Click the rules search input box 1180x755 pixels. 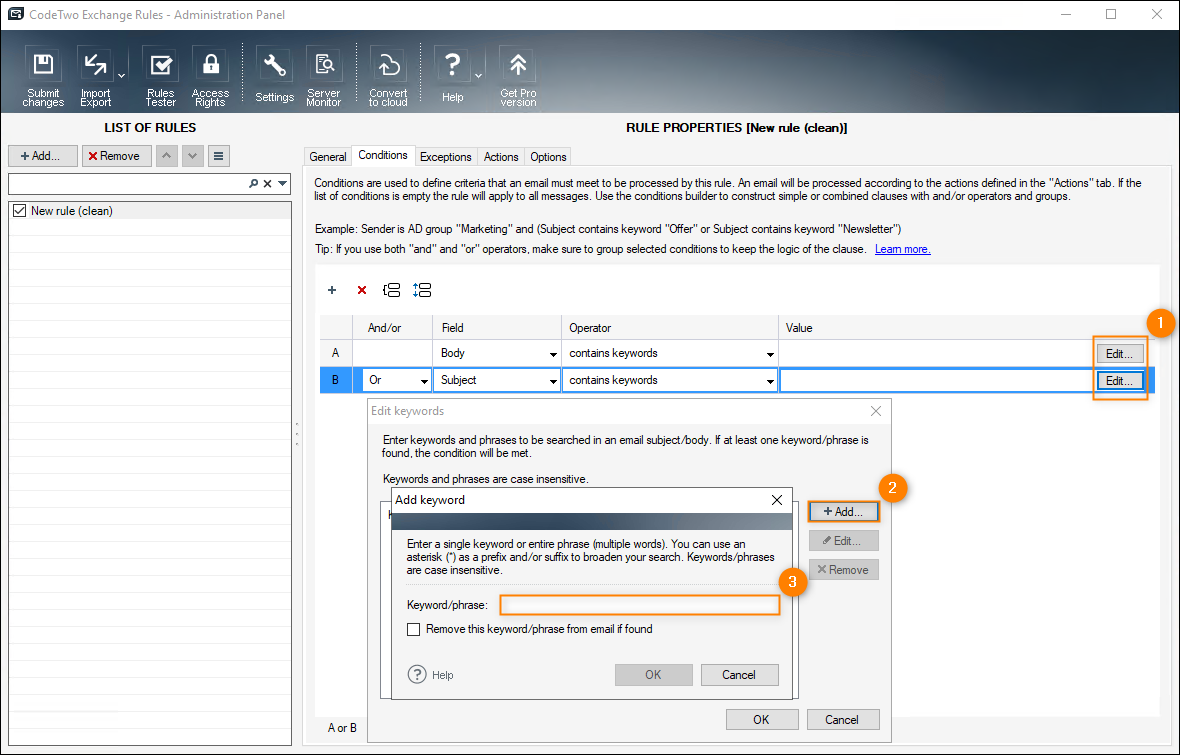[128, 184]
